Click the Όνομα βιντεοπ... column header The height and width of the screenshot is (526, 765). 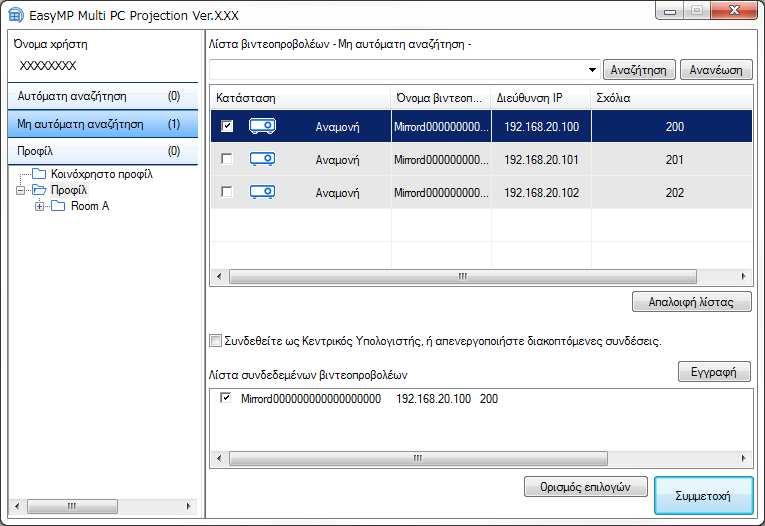click(441, 98)
